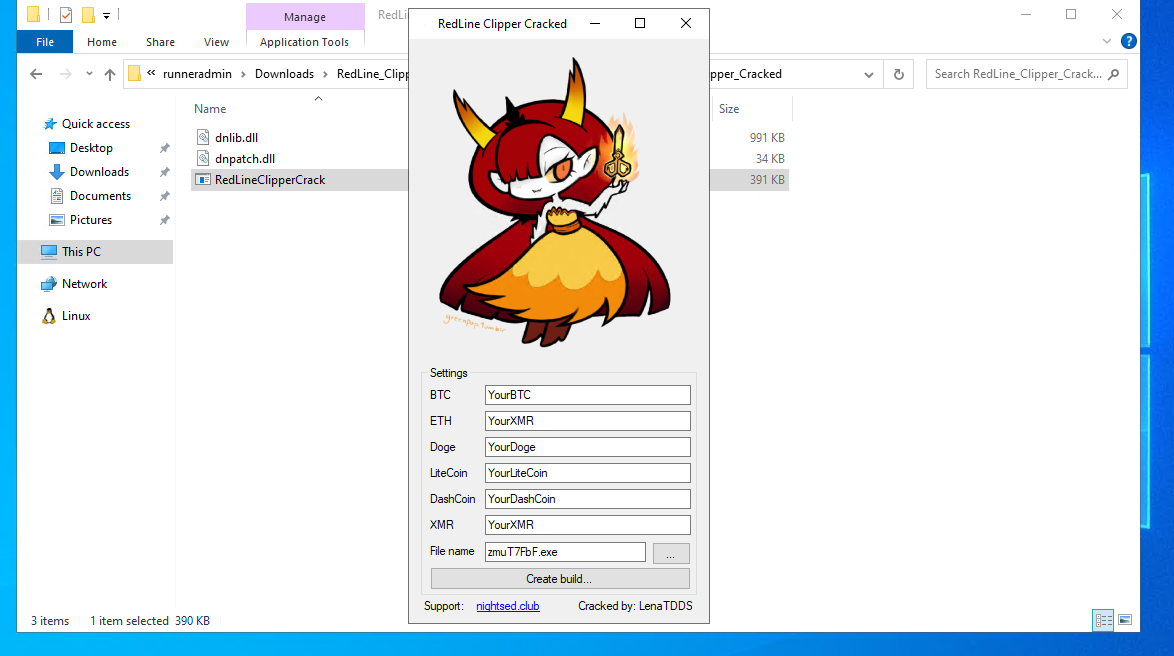
Task: Click the dnpatch.dll file
Action: pyautogui.click(x=244, y=158)
